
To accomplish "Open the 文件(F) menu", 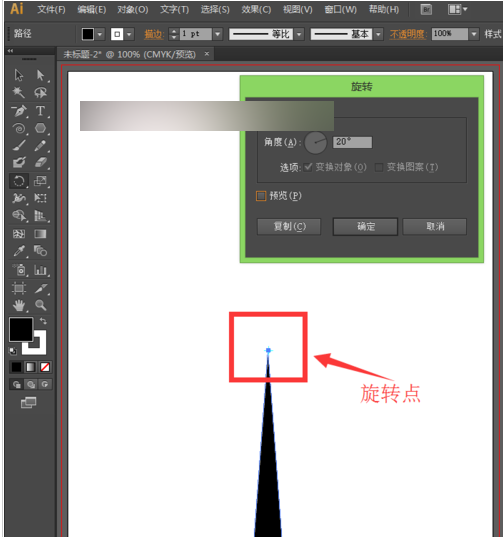I will pyautogui.click(x=51, y=9).
